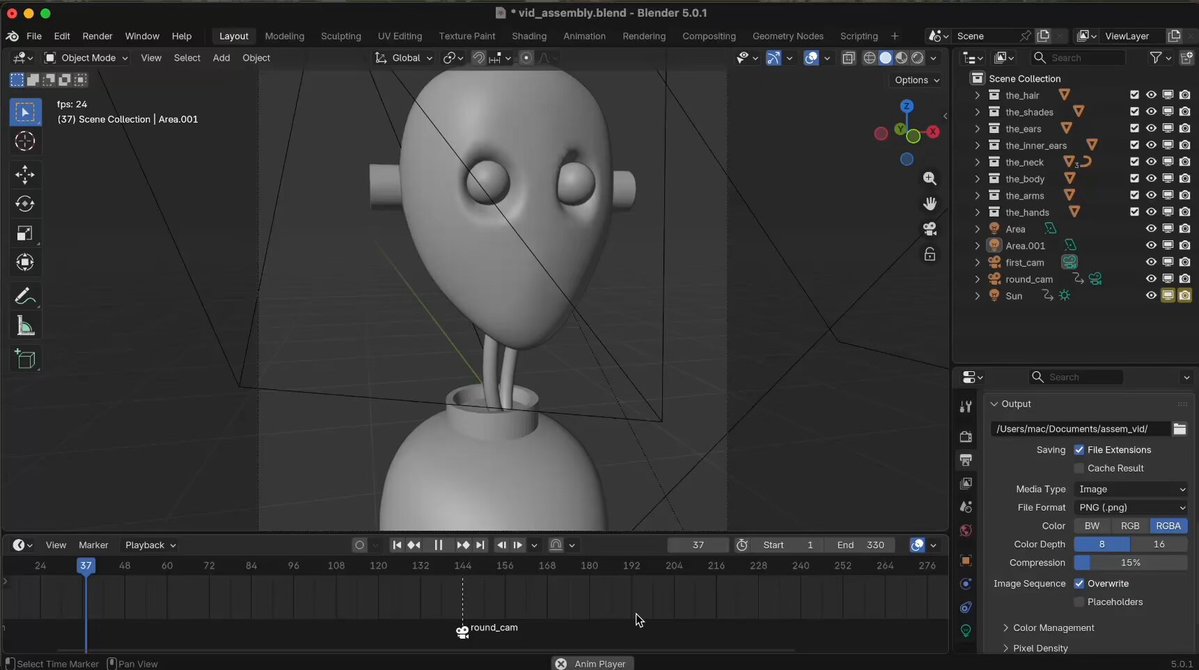Enable the Cache Result checkbox

click(1079, 468)
